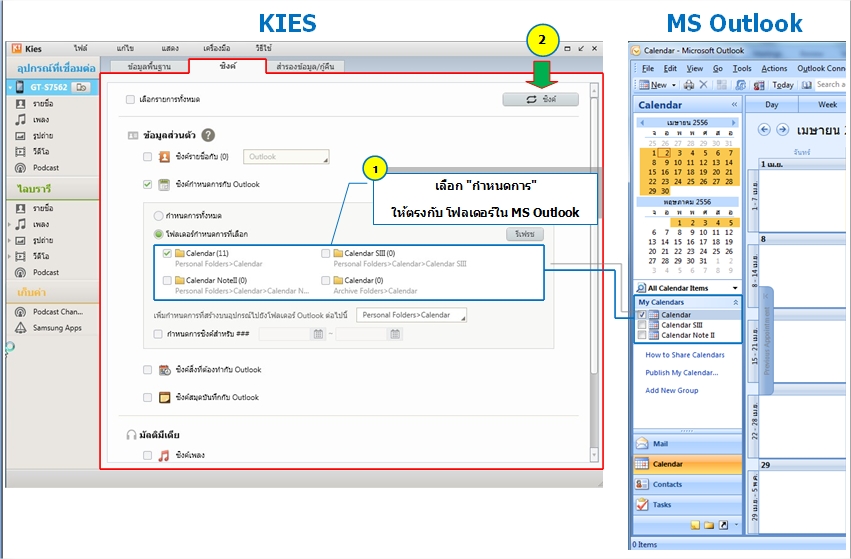Tick Calendar SIII checkbox in Outlook My Calendars
This screenshot has height=559, width=851.
pos(642,325)
